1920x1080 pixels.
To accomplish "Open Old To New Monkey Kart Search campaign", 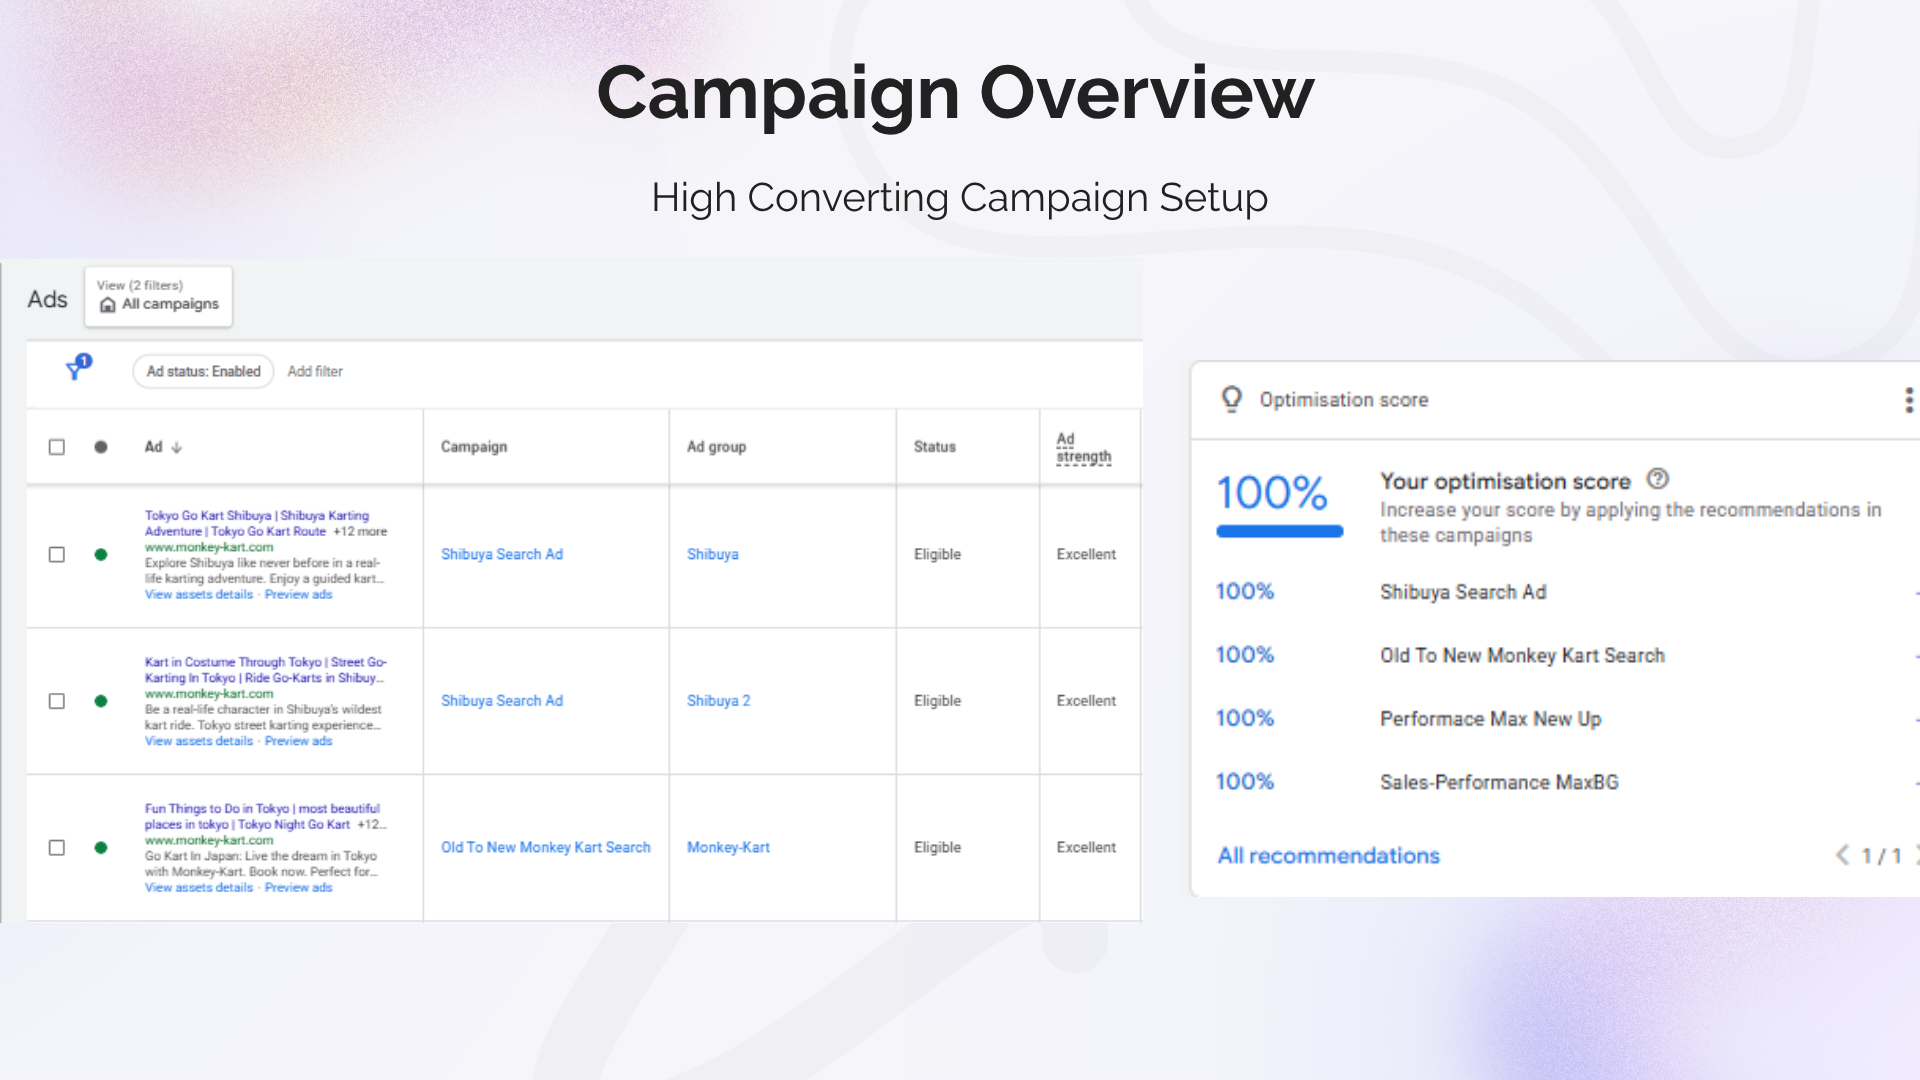I will tap(545, 847).
